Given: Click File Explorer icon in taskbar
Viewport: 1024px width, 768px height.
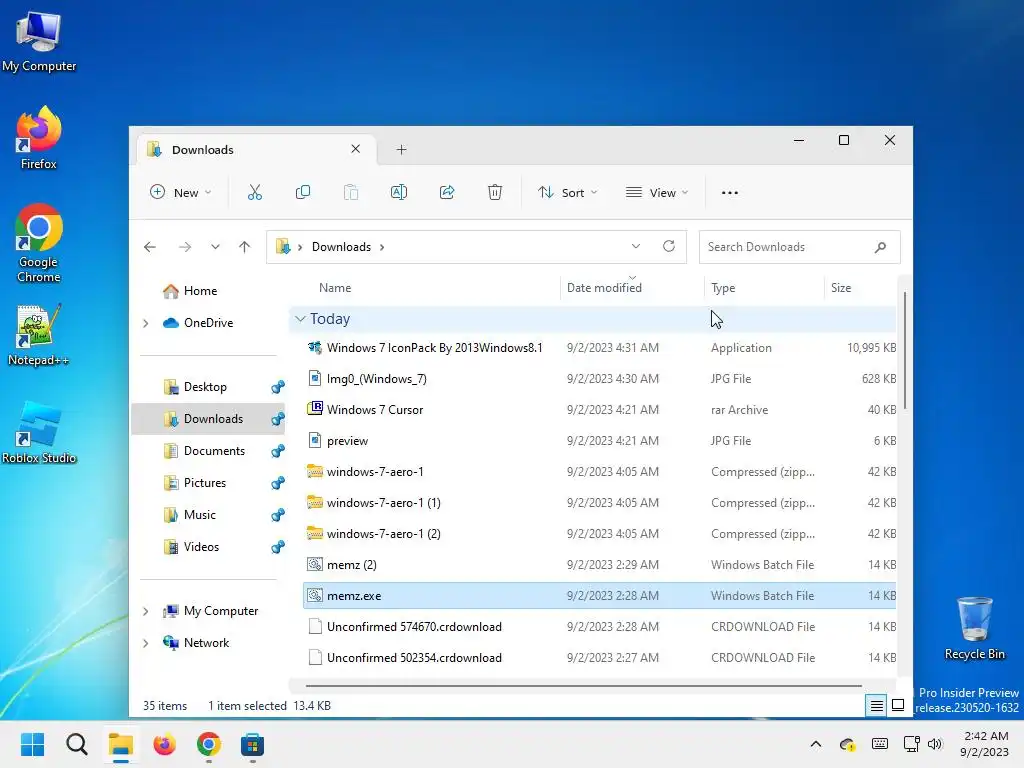Looking at the screenshot, I should pyautogui.click(x=121, y=744).
